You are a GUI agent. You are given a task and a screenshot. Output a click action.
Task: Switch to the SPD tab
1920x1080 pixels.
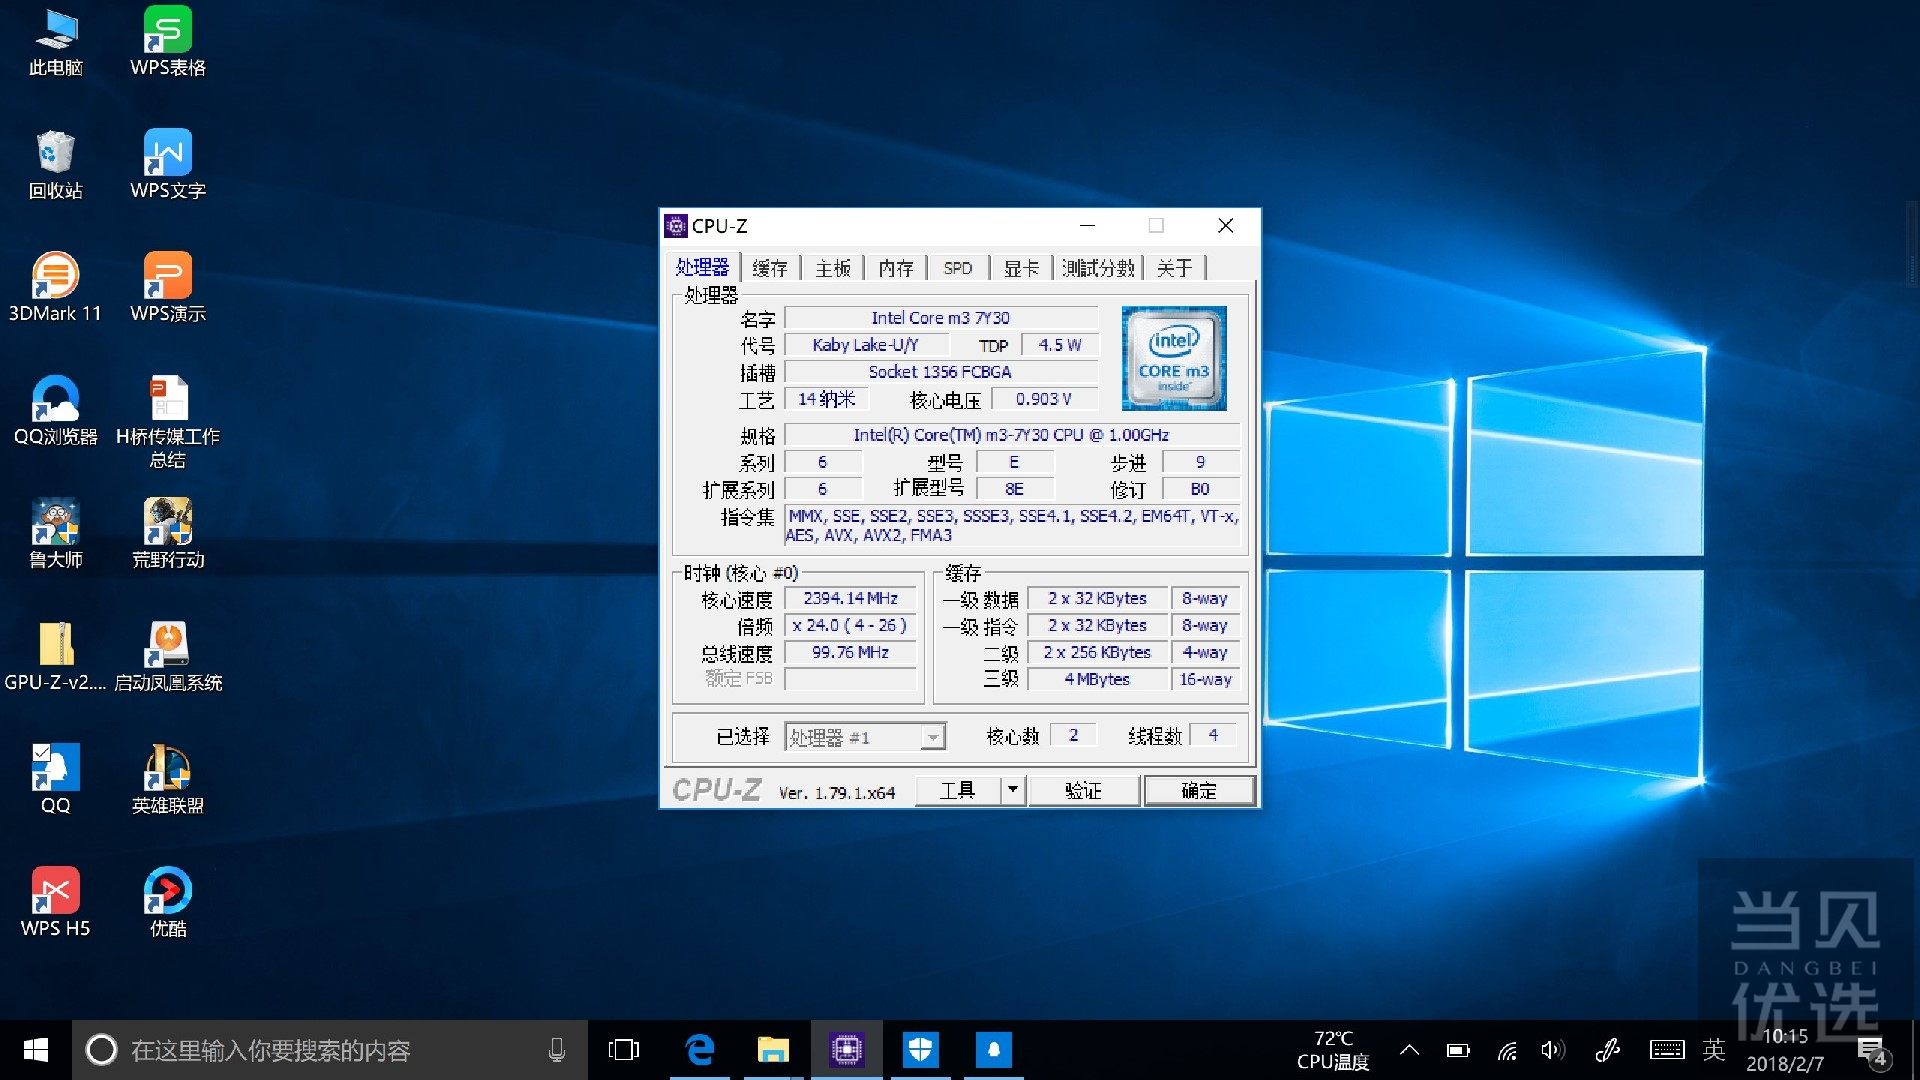point(958,268)
